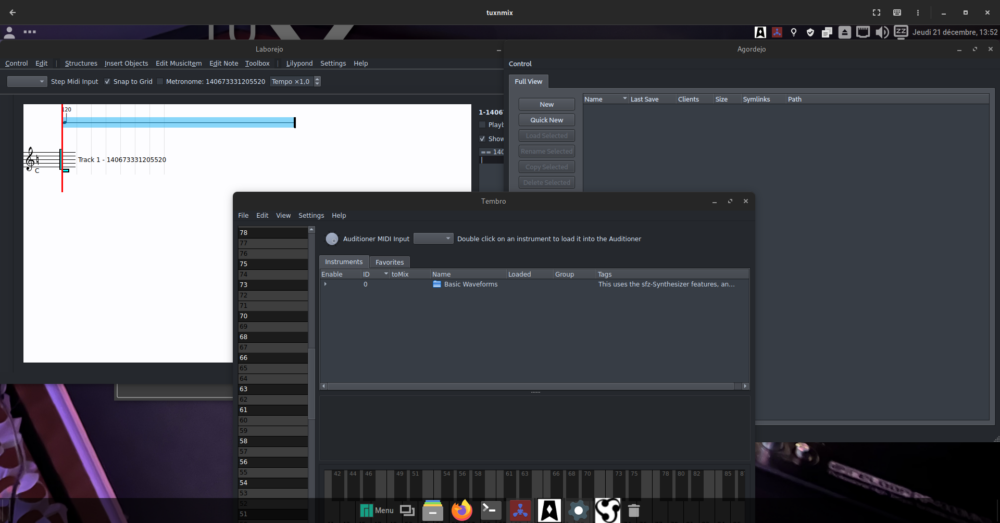Enable the Metronome checkbox in Laborejo
Image resolution: width=1000 pixels, height=523 pixels.
click(160, 82)
